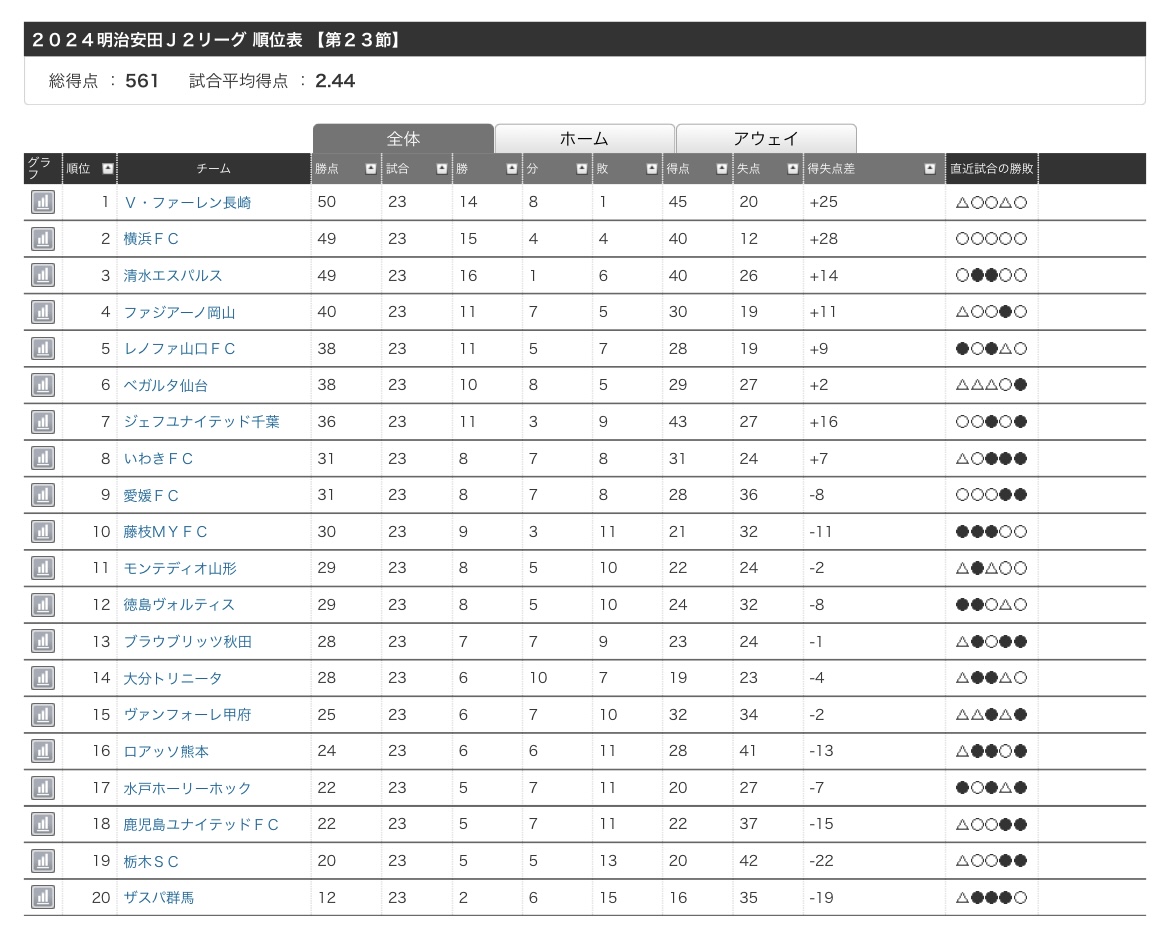
Task: Open 愛媛FC team link
Action: coord(151,495)
